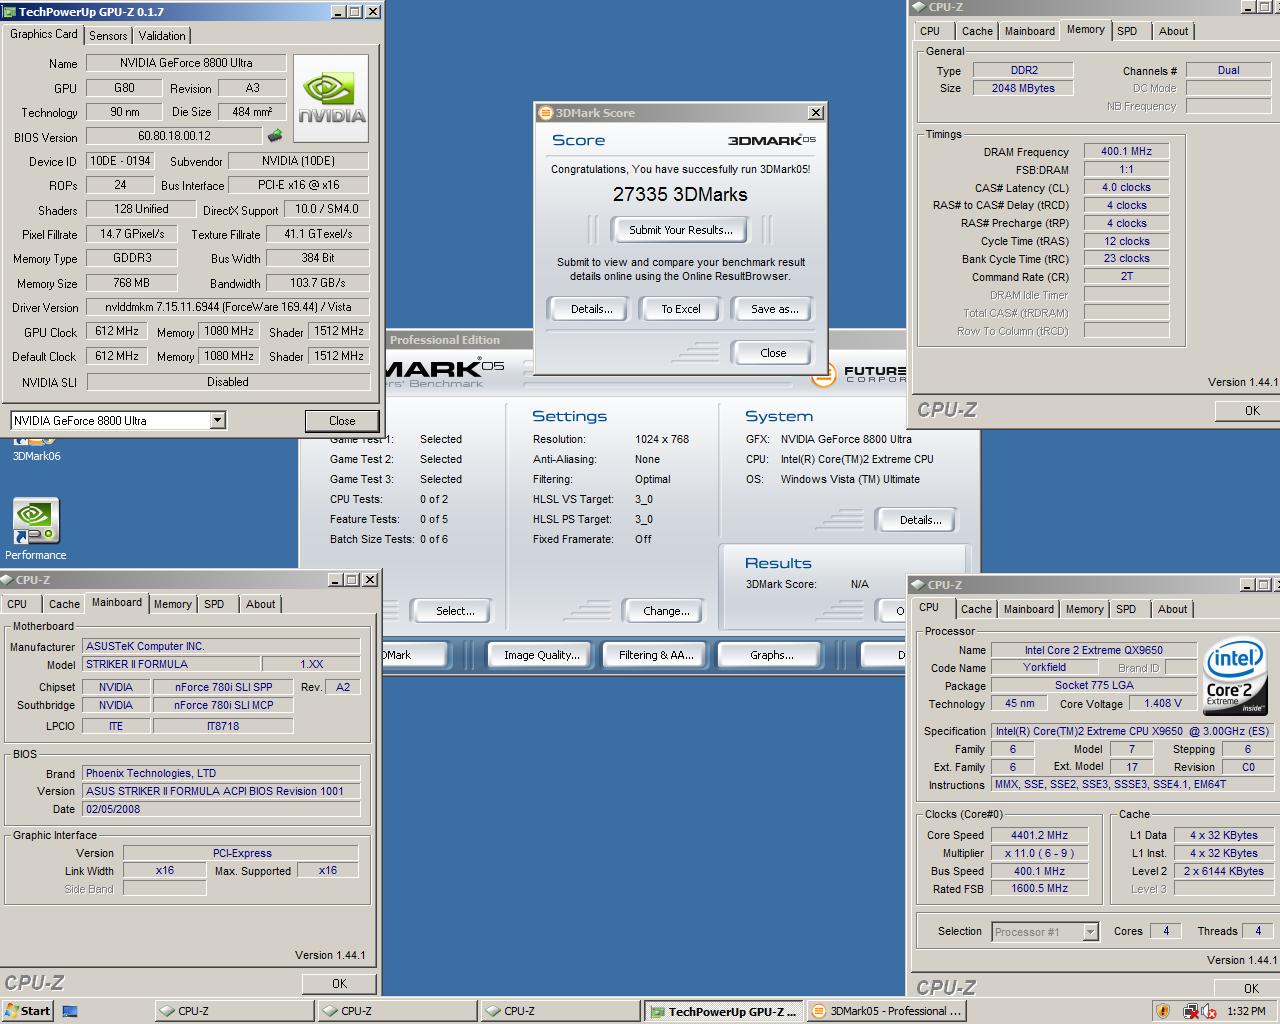Switch to the Sensors tab in GPU-Z
This screenshot has height=1024, width=1280.
(108, 35)
